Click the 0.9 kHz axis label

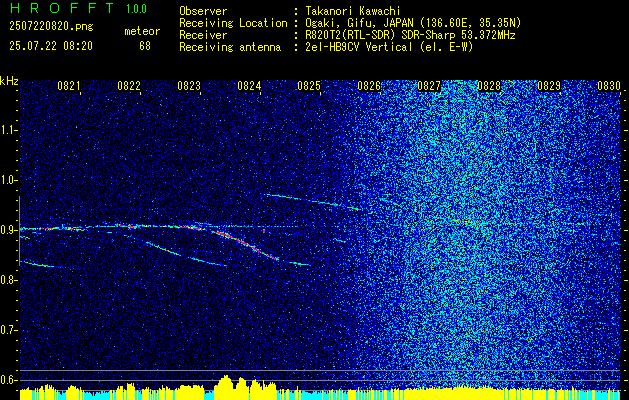pos(9,230)
